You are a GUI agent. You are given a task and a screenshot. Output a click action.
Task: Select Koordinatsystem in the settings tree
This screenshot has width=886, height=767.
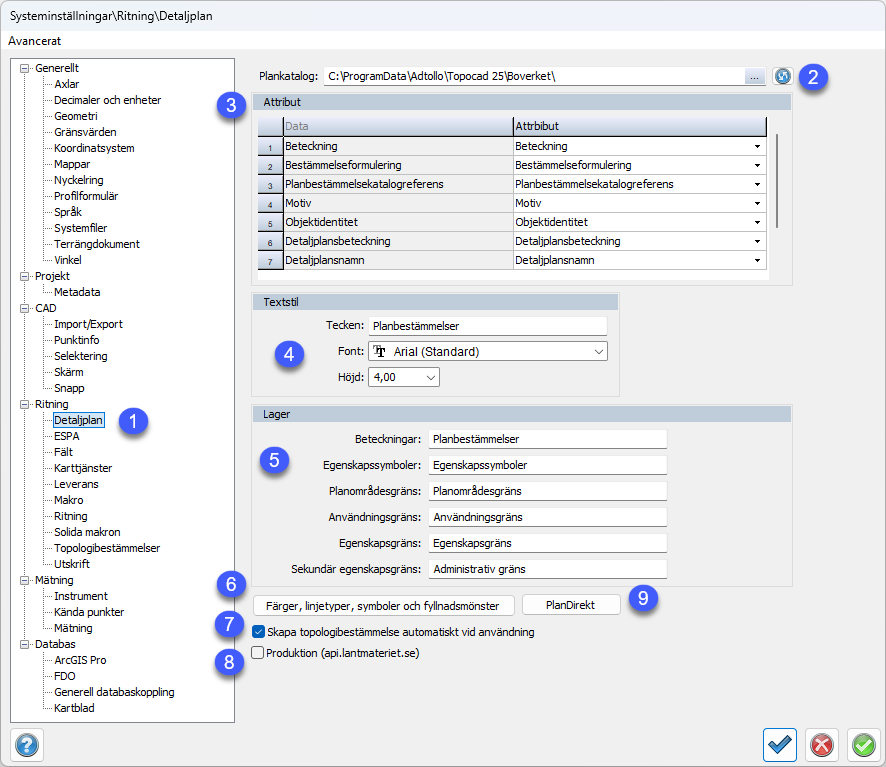point(94,148)
